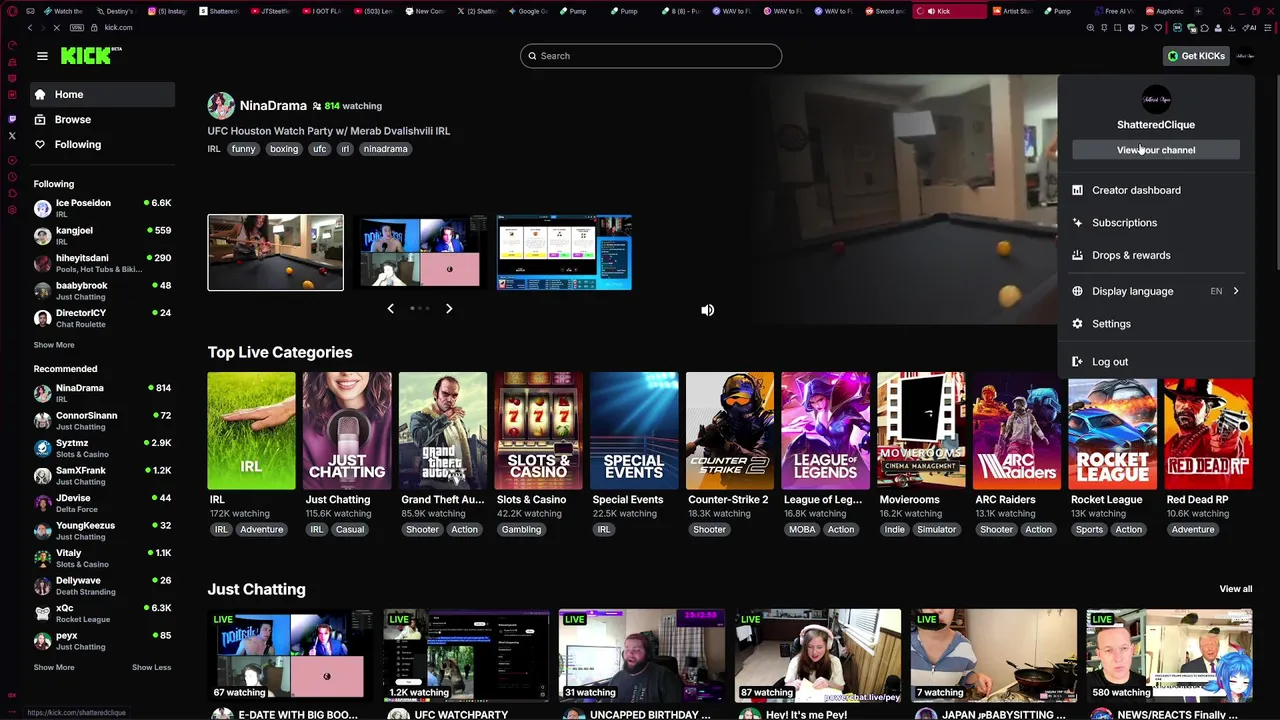Image resolution: width=1280 pixels, height=720 pixels.
Task: Open the ARC Raiders category card
Action: tap(1016, 431)
